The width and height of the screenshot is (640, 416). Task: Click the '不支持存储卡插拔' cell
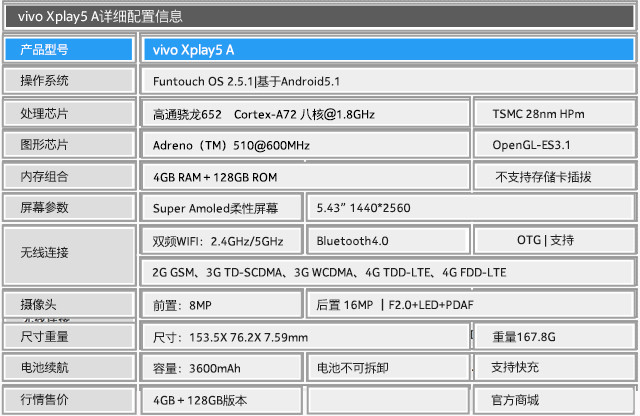click(554, 177)
